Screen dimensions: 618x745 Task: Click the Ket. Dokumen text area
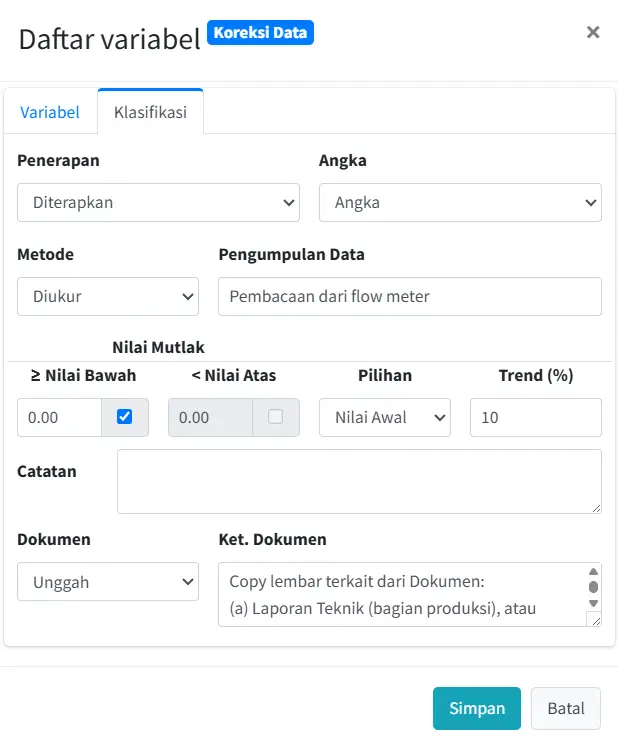tap(400, 593)
